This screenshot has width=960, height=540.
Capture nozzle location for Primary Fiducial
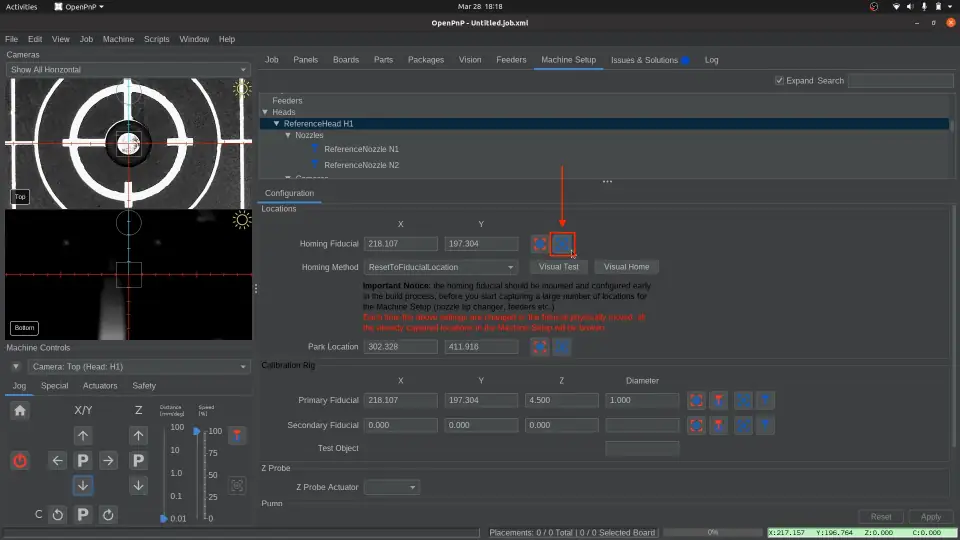[x=718, y=400]
